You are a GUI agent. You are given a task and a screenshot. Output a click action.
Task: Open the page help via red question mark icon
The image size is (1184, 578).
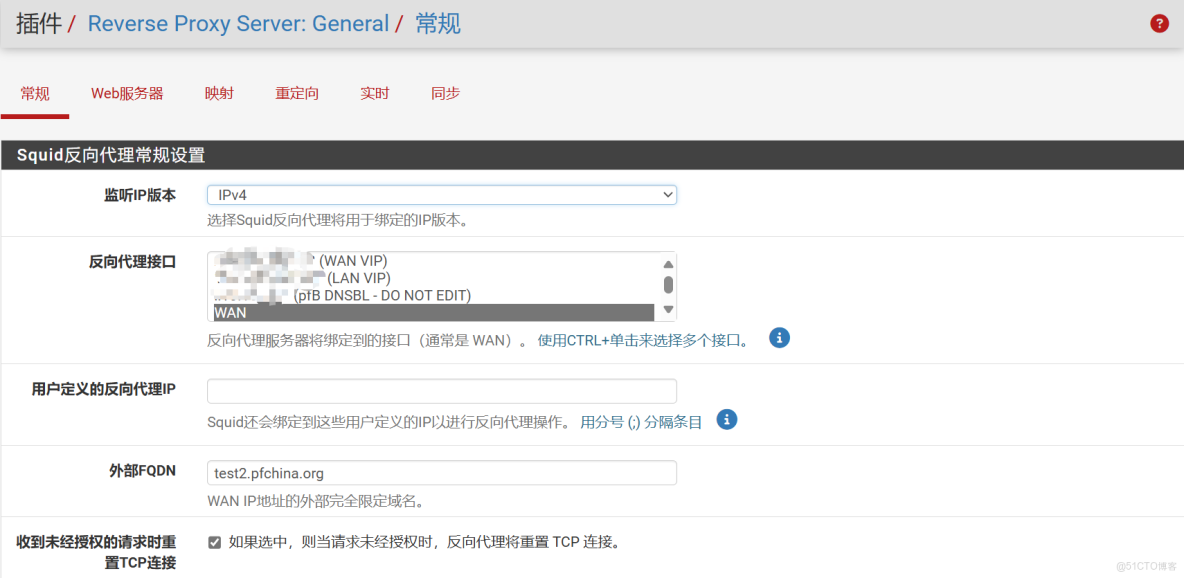click(x=1159, y=22)
